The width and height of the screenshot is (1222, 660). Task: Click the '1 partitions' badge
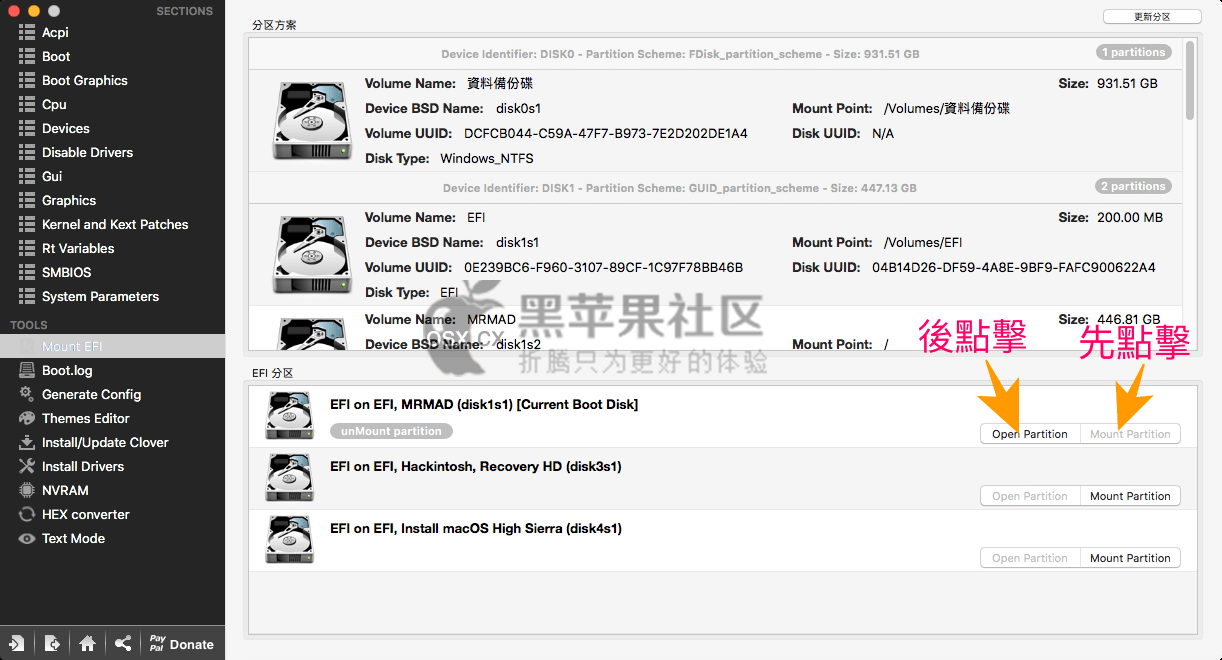tap(1133, 52)
